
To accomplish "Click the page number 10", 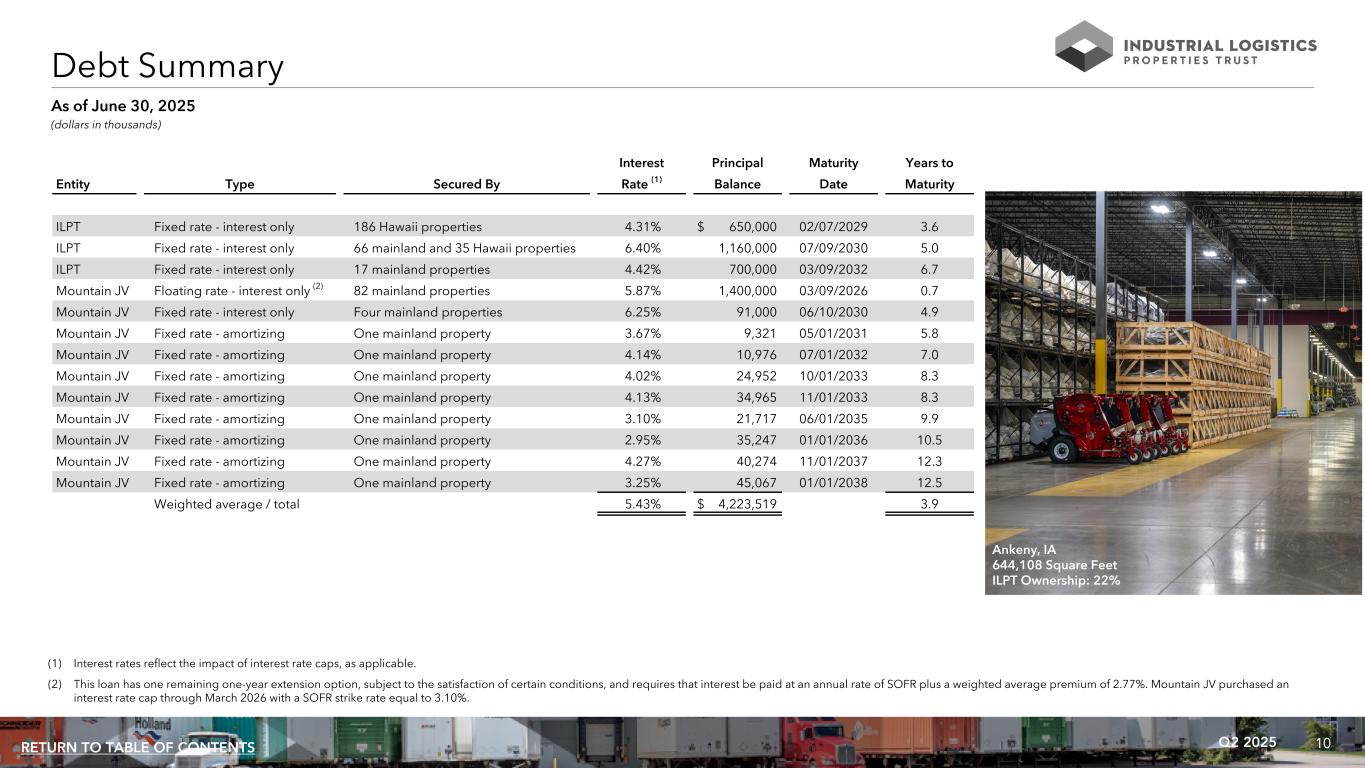I will (1323, 742).
